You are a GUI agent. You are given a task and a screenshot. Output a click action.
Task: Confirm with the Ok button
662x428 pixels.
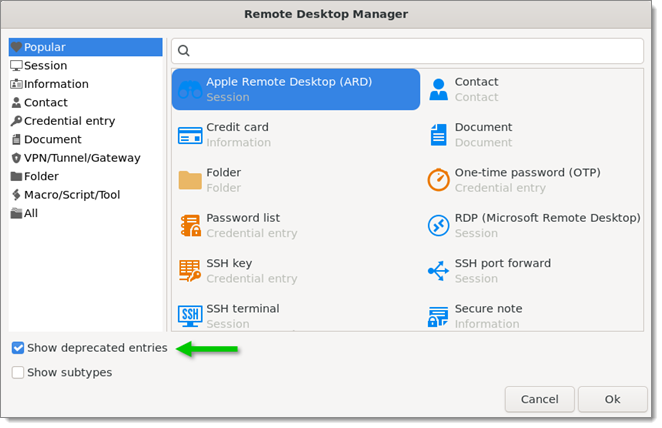pos(612,400)
